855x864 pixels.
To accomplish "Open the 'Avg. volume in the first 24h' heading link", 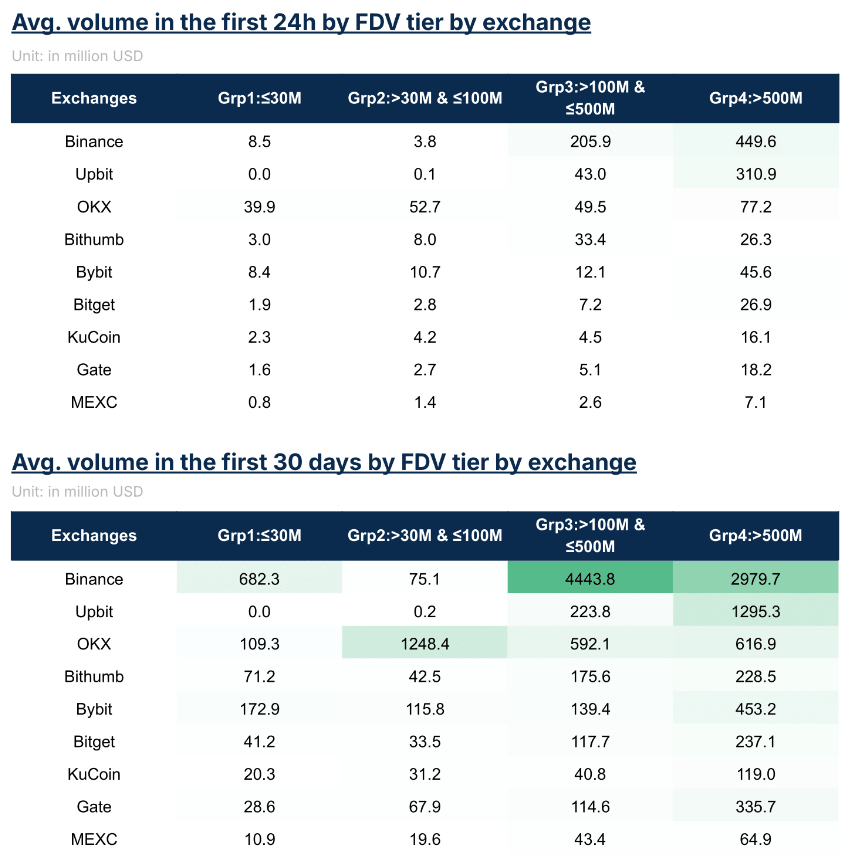I will click(x=301, y=22).
